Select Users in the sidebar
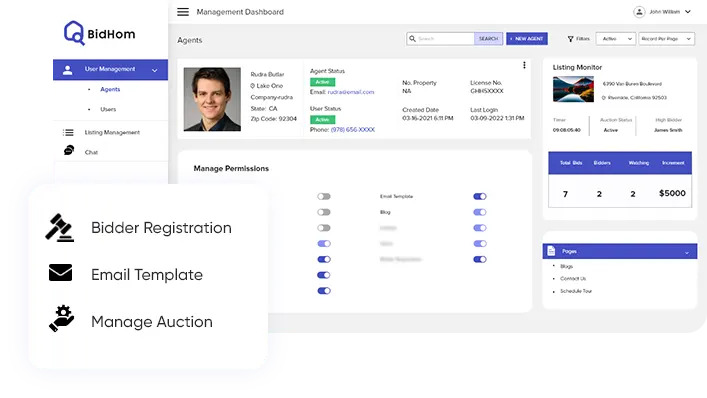The height and width of the screenshot is (398, 707). pos(108,109)
